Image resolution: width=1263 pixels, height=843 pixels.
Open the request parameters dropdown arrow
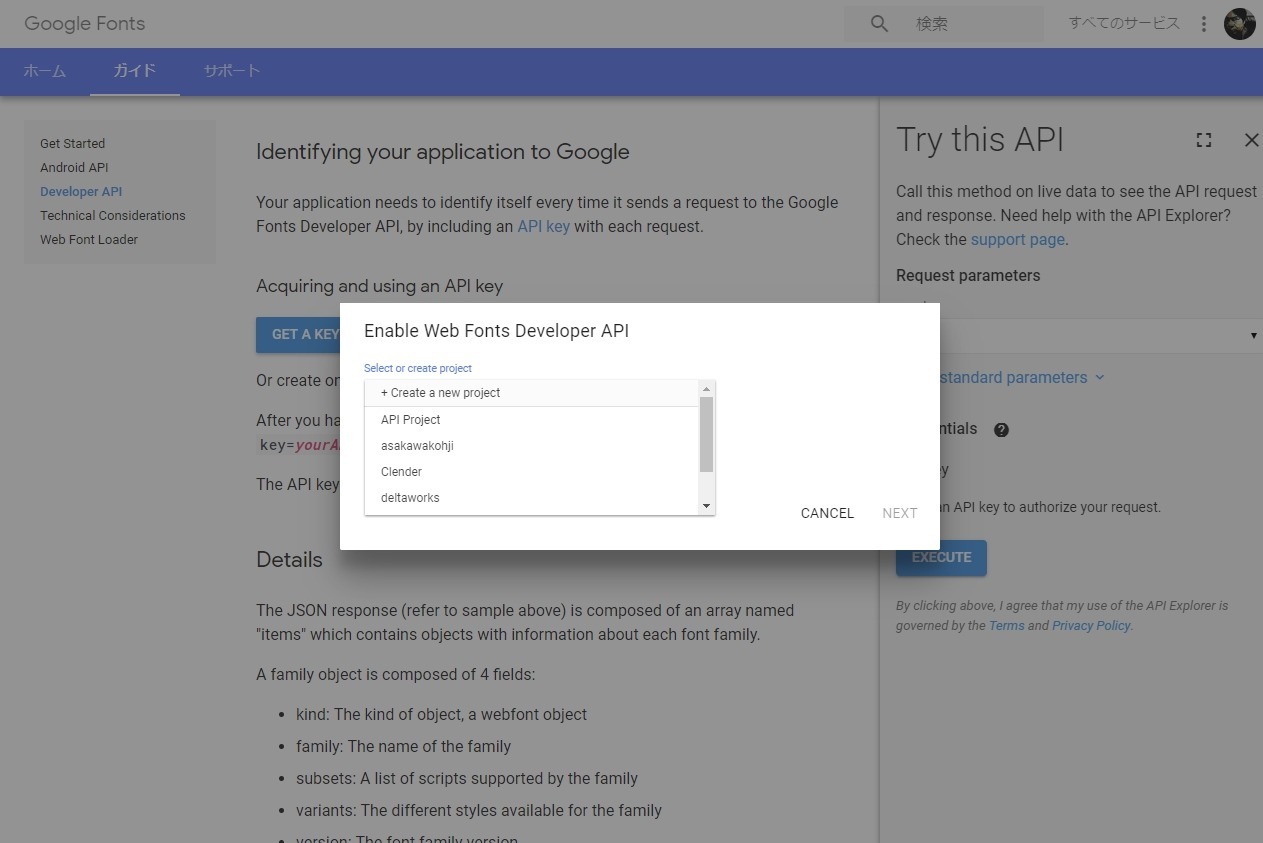[1253, 335]
